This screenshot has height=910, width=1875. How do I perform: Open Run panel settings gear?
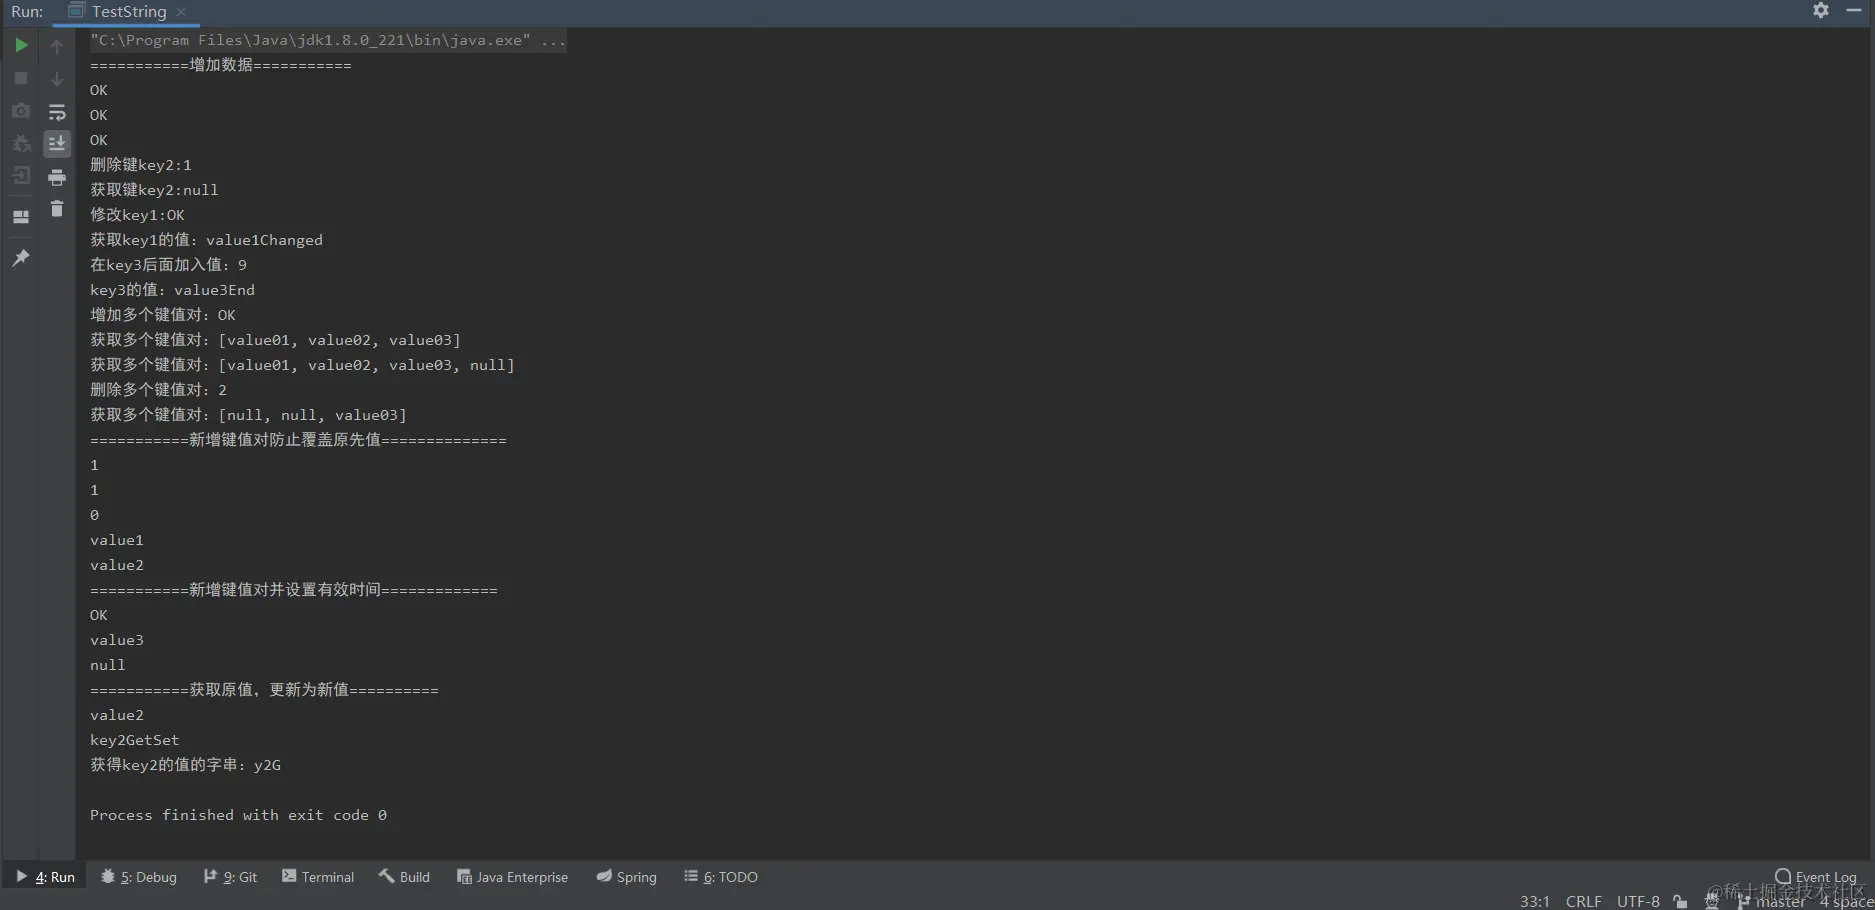click(x=1821, y=10)
